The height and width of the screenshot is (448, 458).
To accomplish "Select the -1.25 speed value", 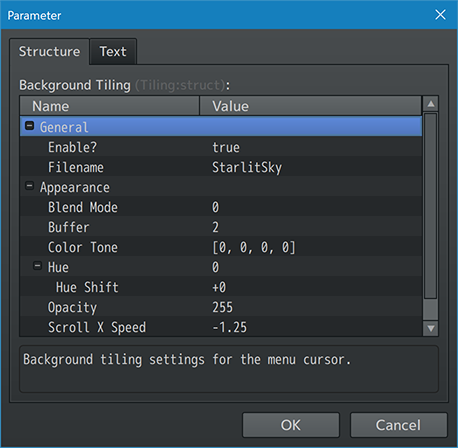I will pos(230,327).
